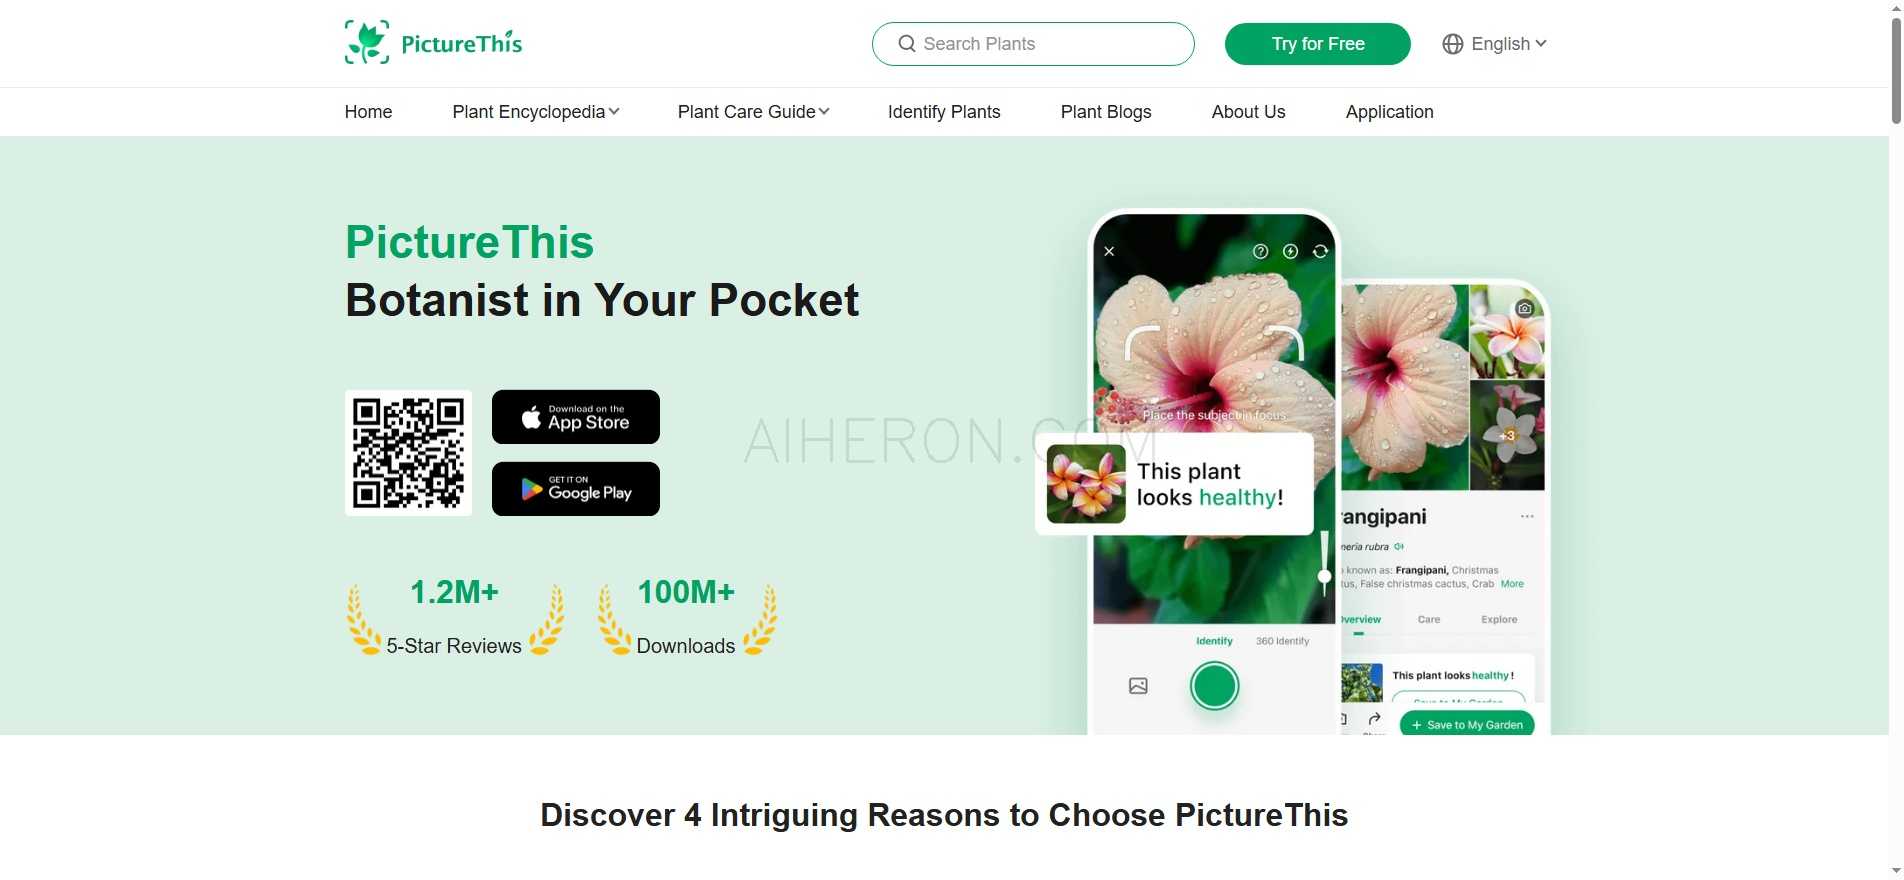Click Get it on Google Play button

(576, 489)
